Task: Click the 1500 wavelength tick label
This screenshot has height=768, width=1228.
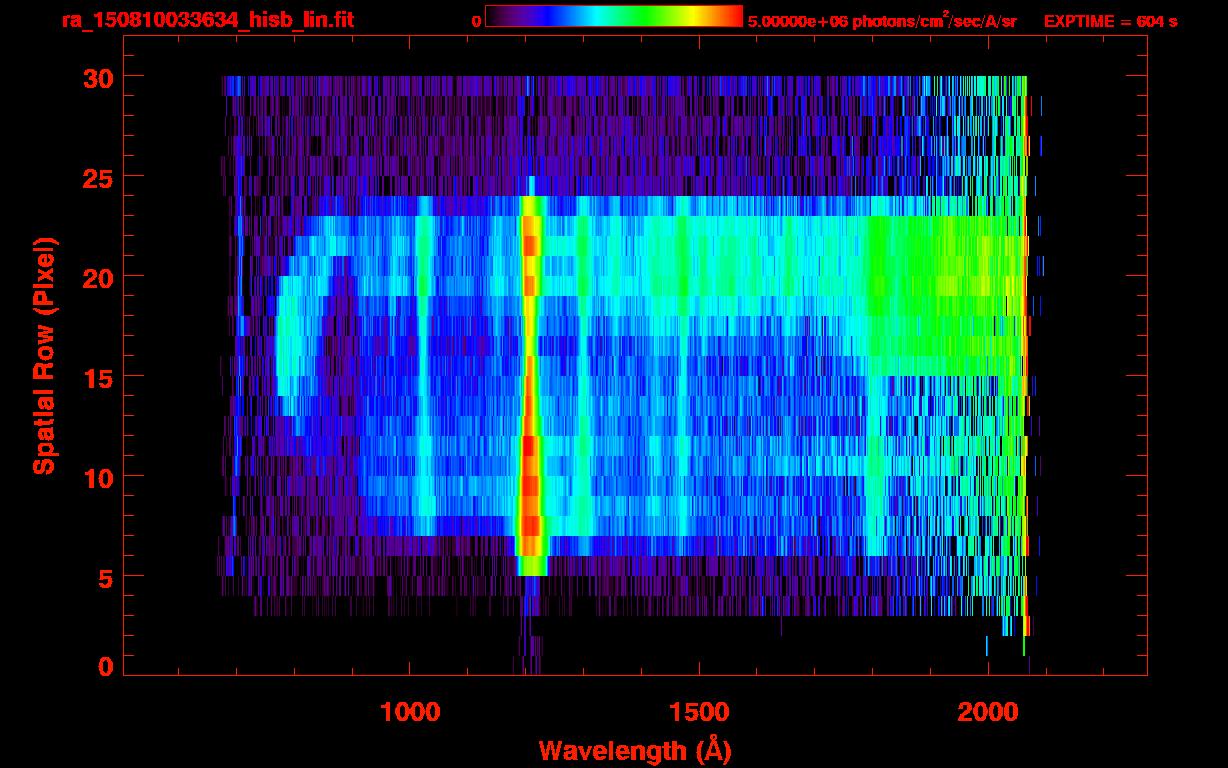Action: 699,712
